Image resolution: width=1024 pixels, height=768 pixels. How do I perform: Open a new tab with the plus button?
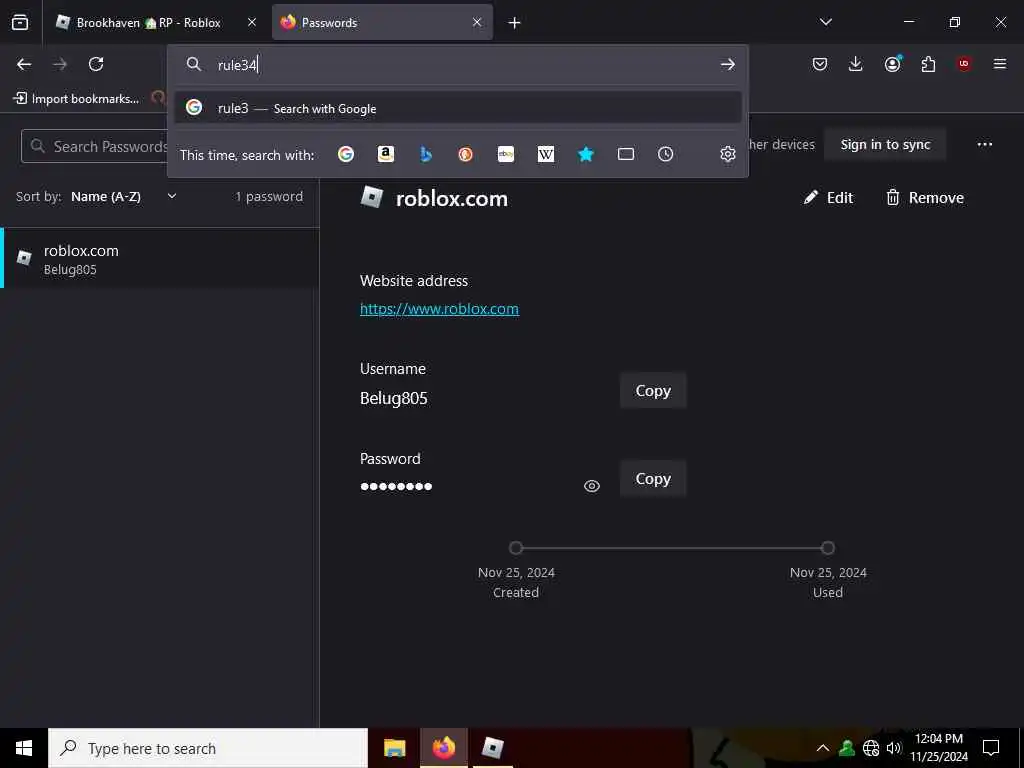point(515,23)
